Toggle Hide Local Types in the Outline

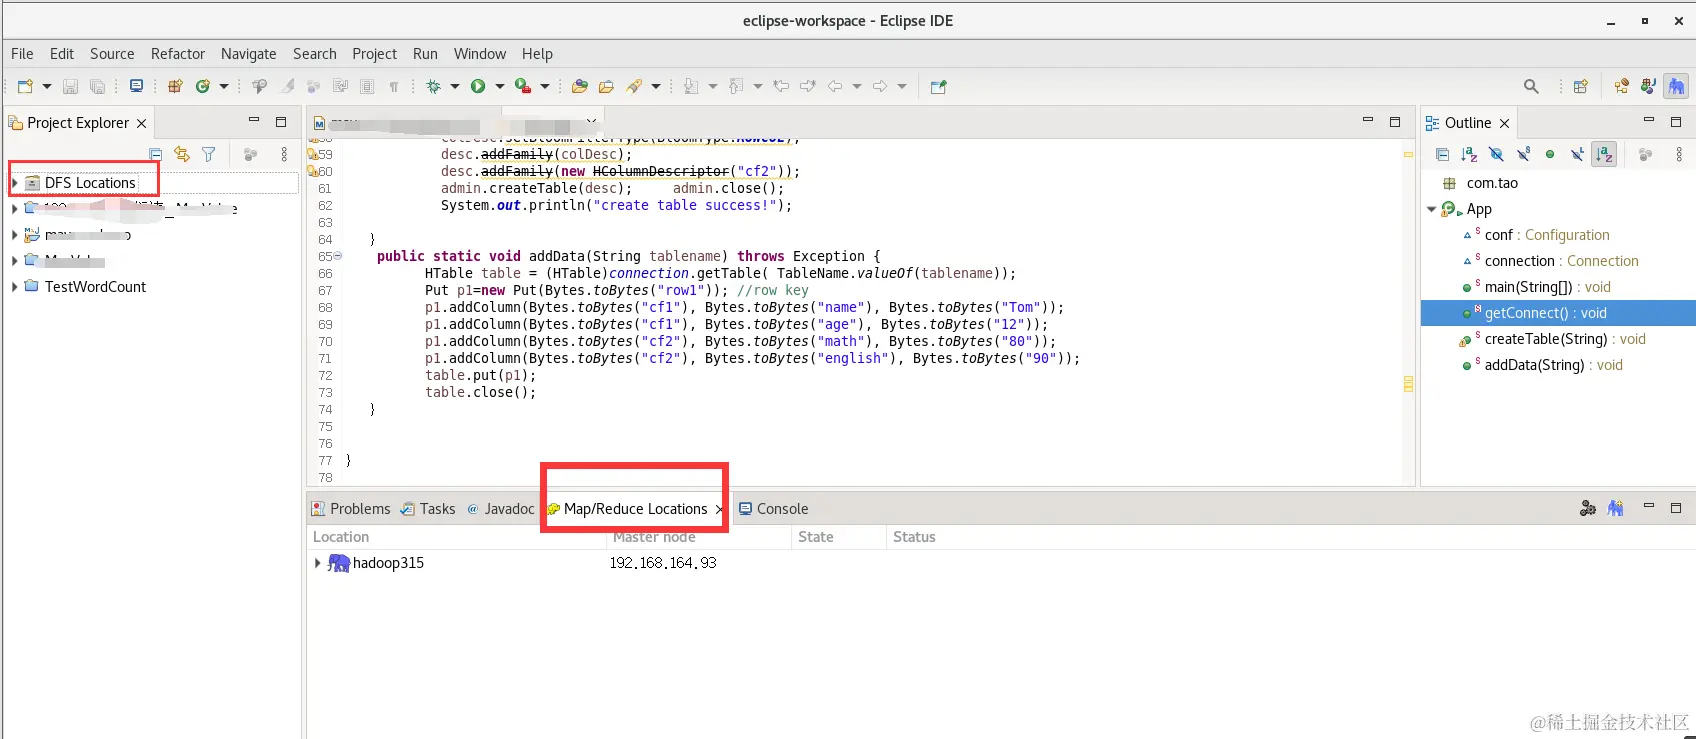[x=1577, y=154]
